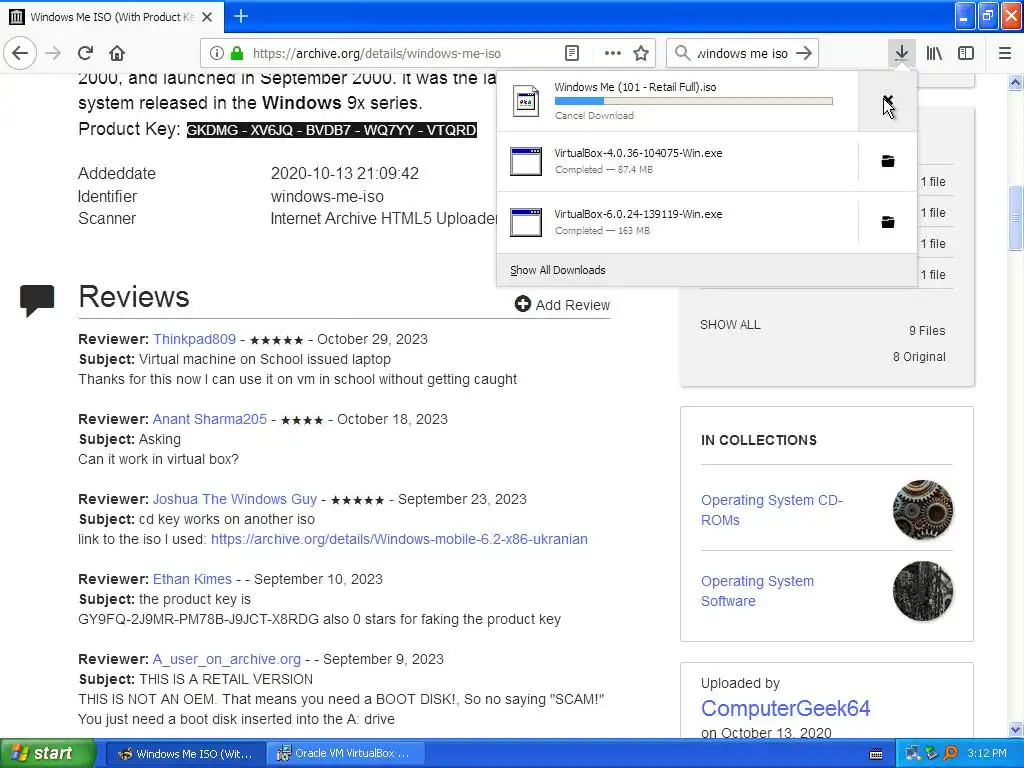The height and width of the screenshot is (768, 1024).
Task: Click the reviews speech bubble icon
Action: [x=37, y=300]
